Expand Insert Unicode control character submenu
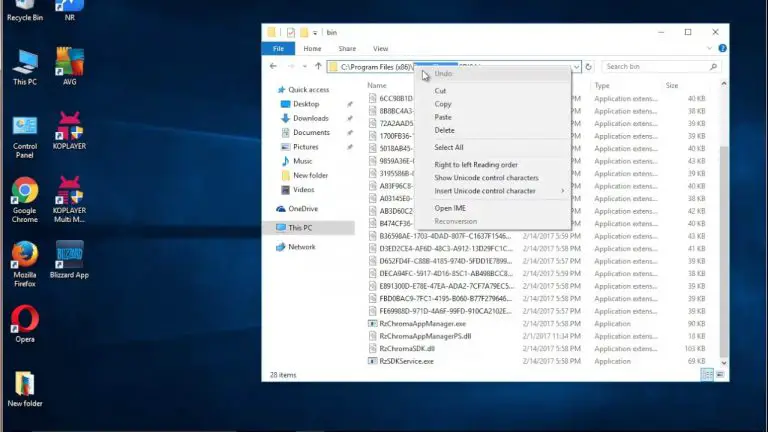This screenshot has height=432, width=768. pos(562,191)
